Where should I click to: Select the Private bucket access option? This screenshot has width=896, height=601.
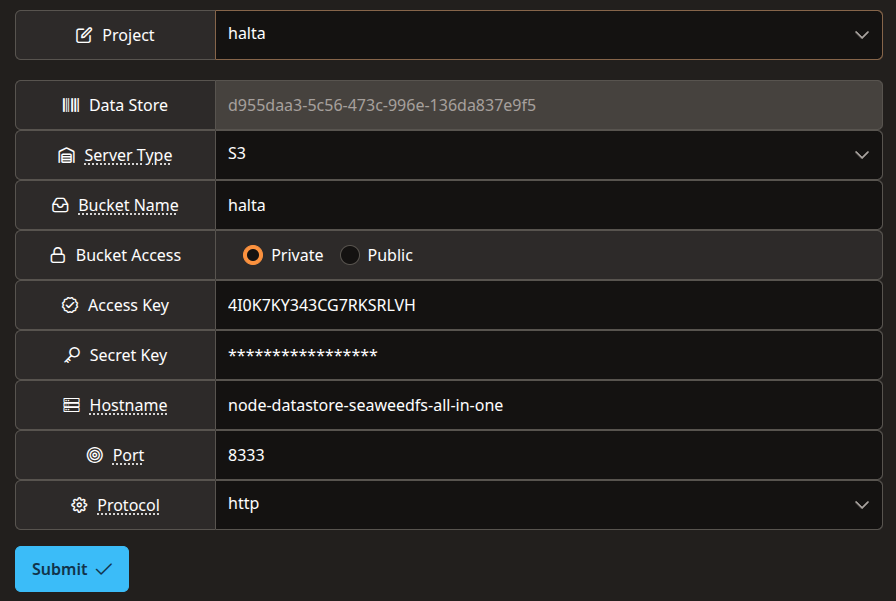253,255
